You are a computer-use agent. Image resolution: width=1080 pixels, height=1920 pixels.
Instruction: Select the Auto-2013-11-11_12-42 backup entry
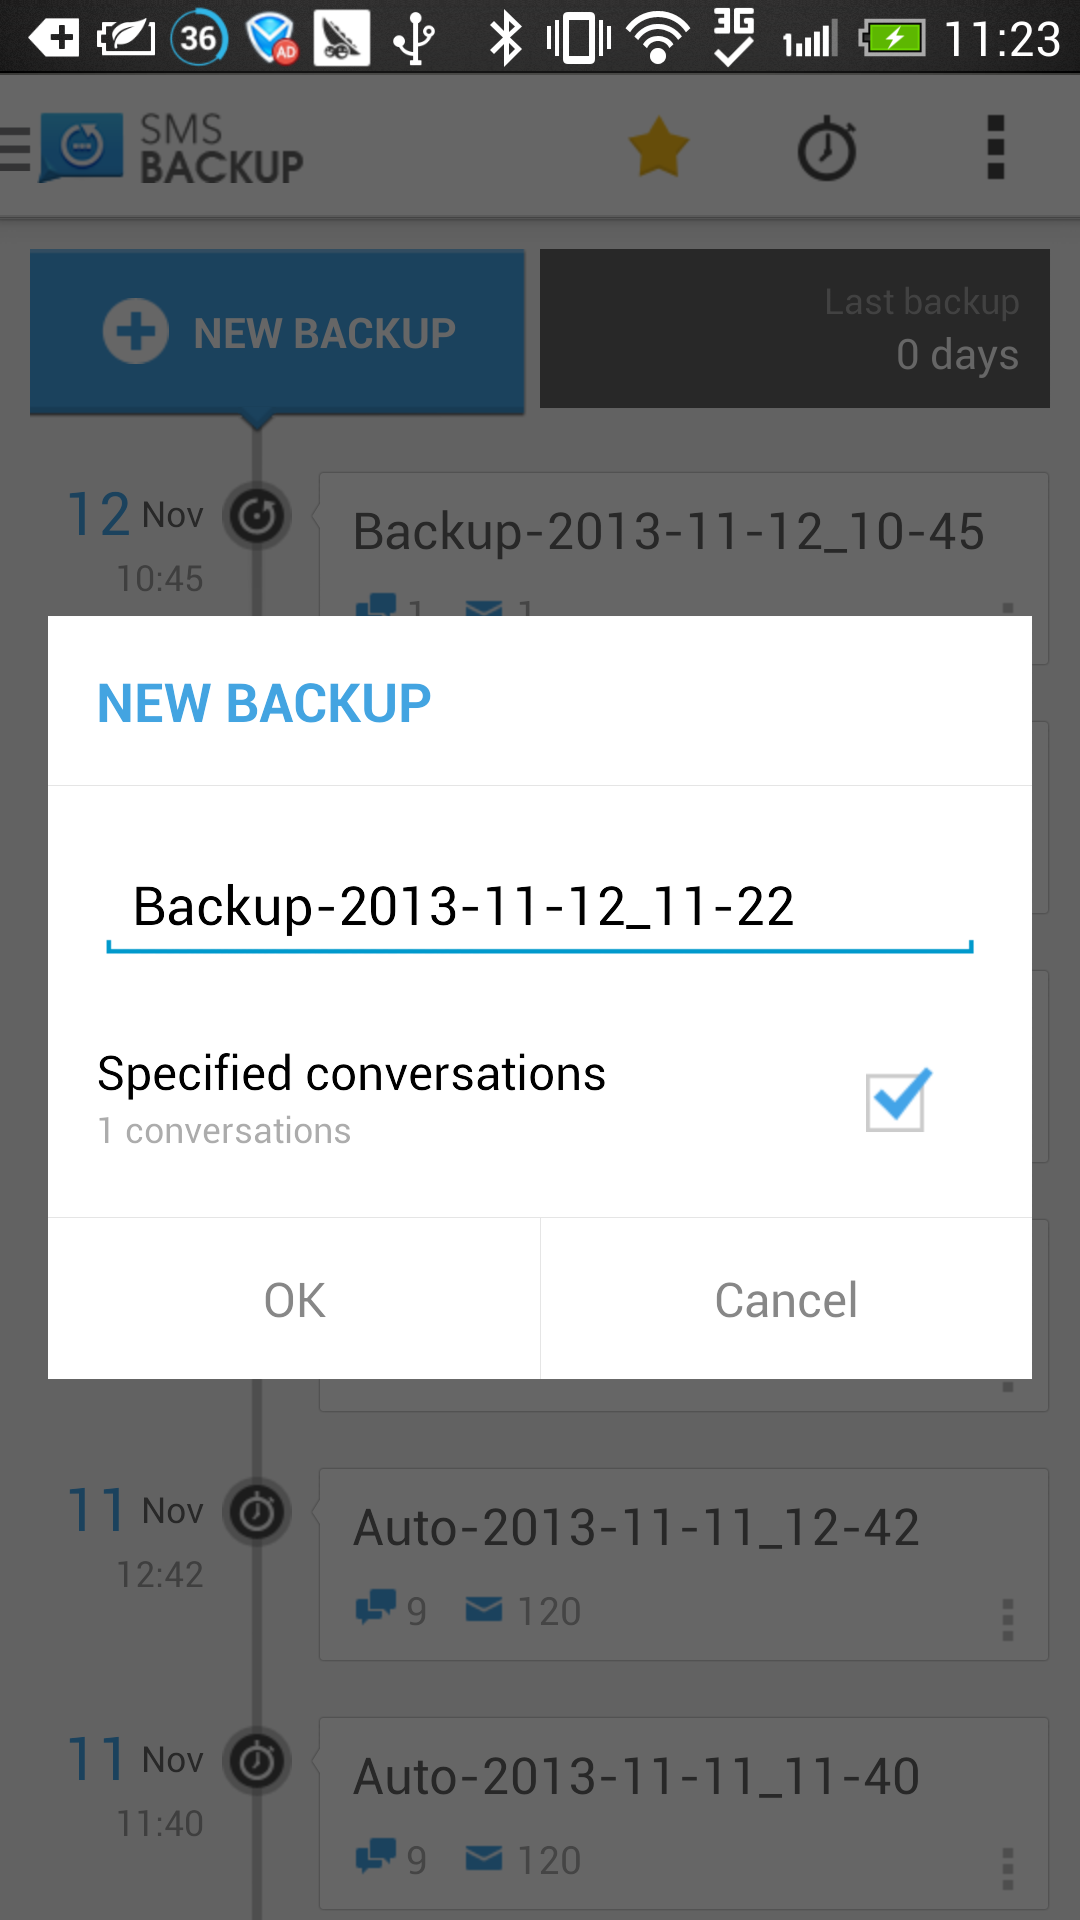point(684,1564)
